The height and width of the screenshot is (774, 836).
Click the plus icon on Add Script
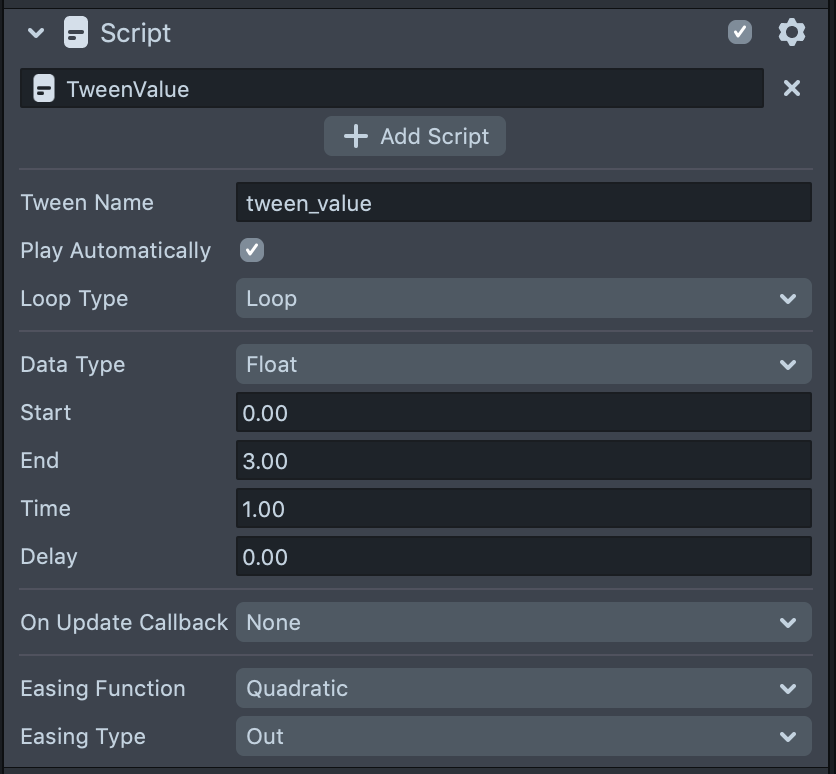tap(355, 137)
